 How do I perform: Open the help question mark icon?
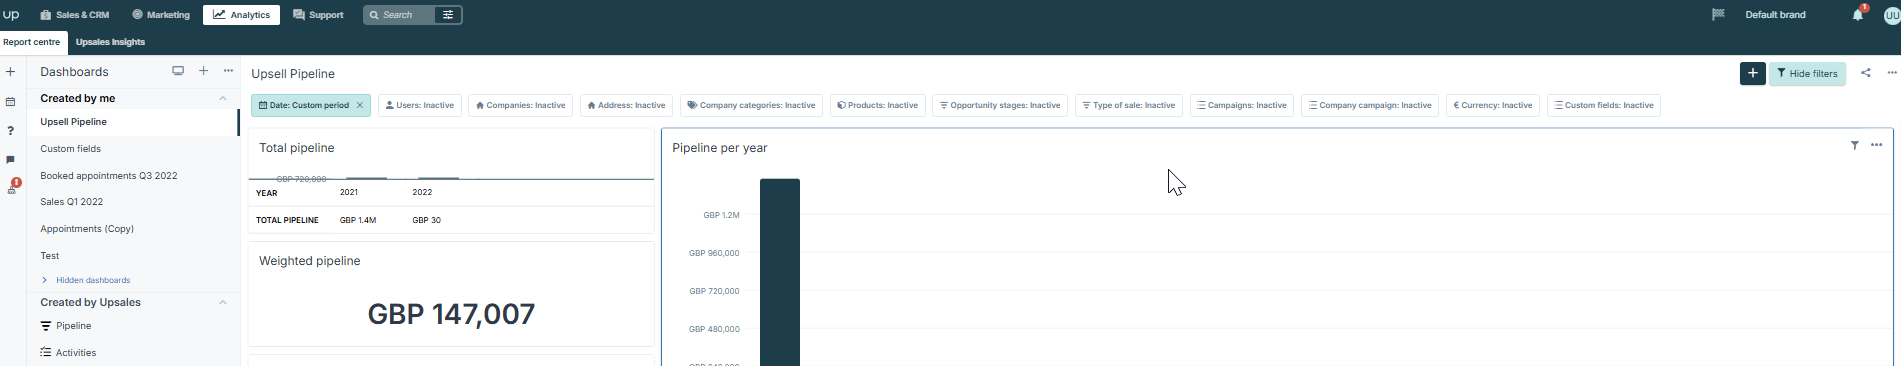click(10, 131)
